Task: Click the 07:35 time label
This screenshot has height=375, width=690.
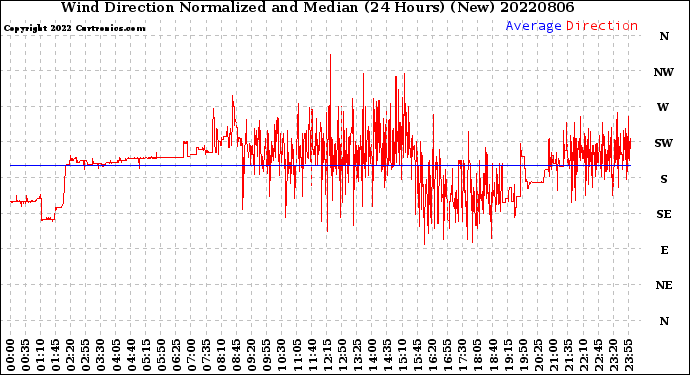Action: point(206,355)
